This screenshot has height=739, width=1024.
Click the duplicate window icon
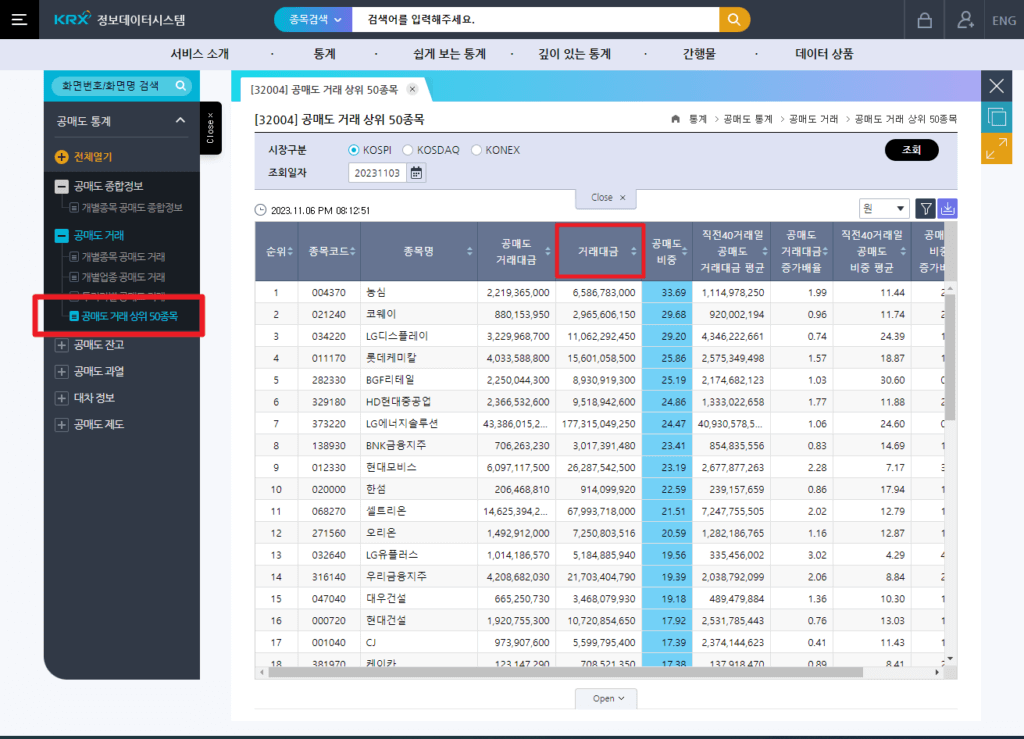click(997, 118)
